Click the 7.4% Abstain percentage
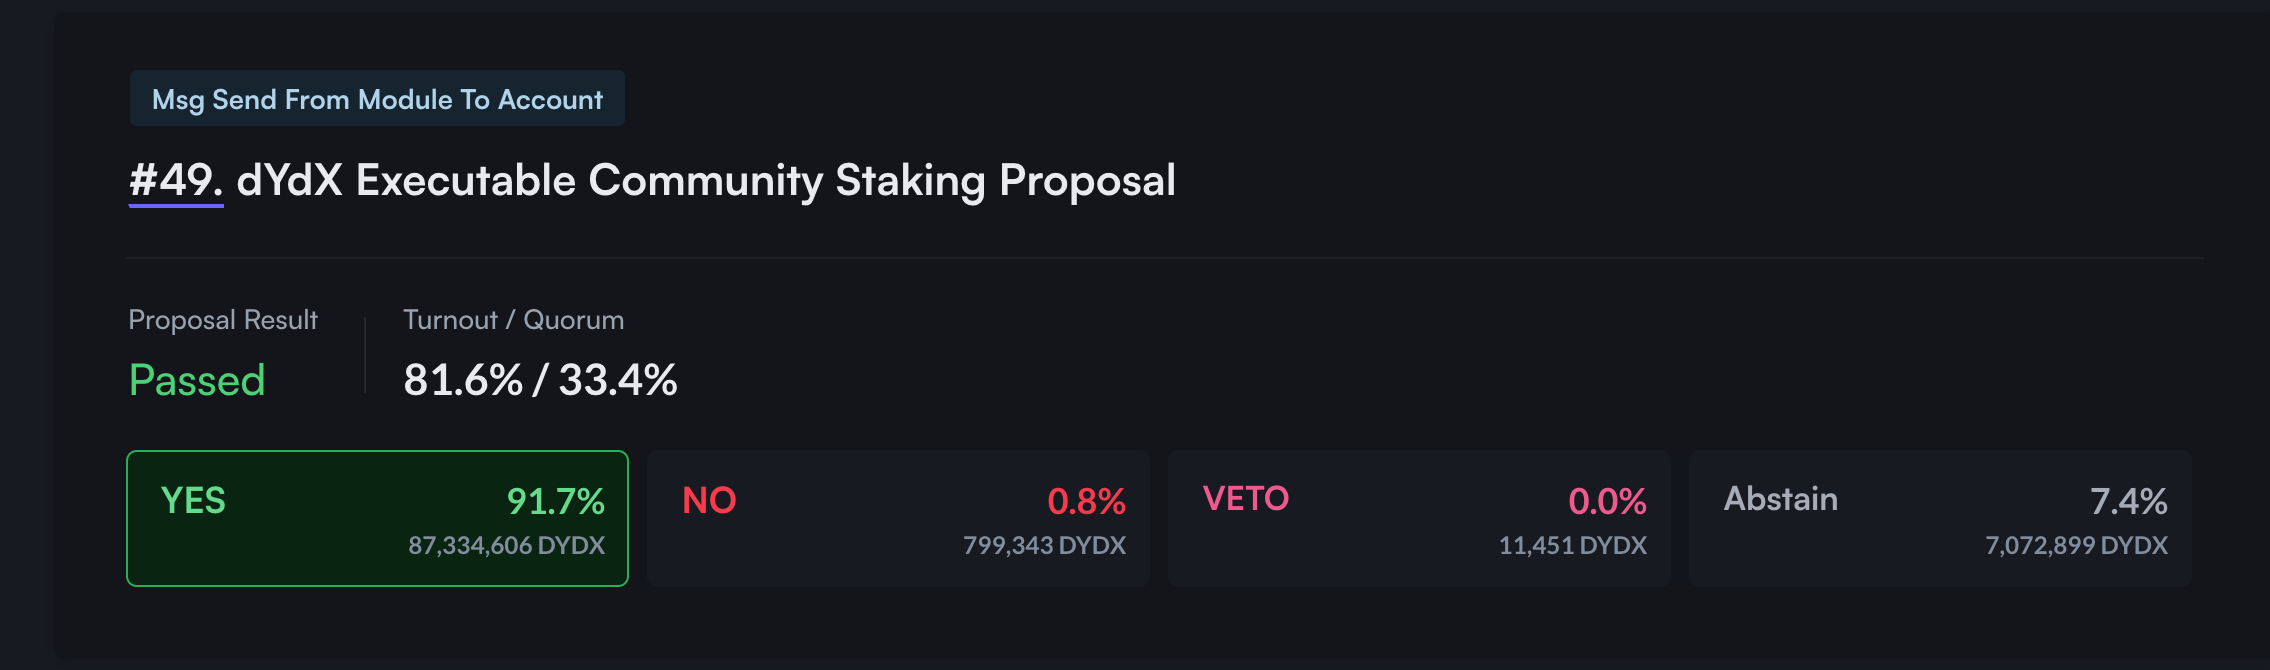The height and width of the screenshot is (670, 2270). point(2128,501)
